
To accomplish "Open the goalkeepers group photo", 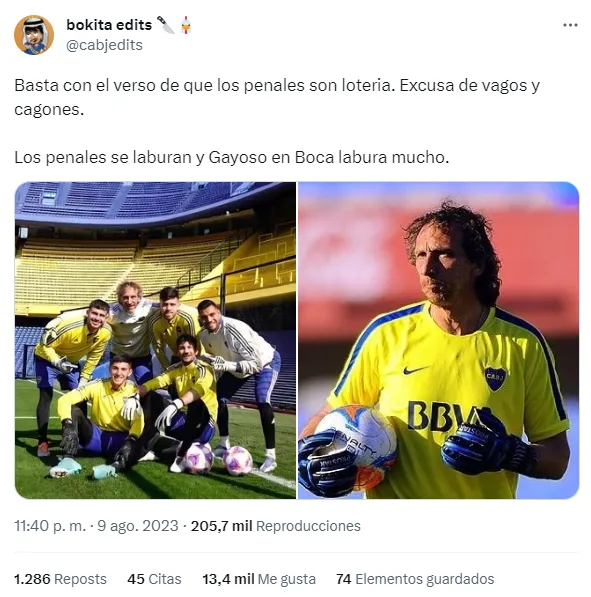I will coord(155,340).
